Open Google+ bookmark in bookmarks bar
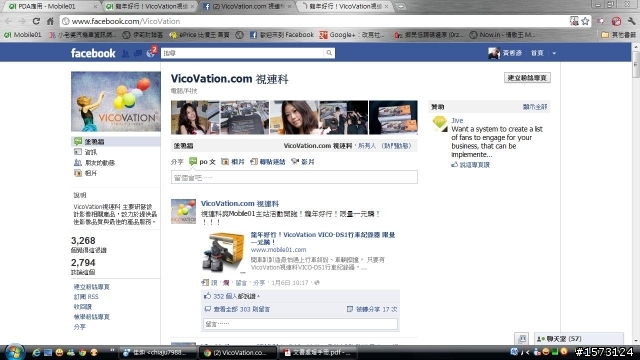 [352, 35]
